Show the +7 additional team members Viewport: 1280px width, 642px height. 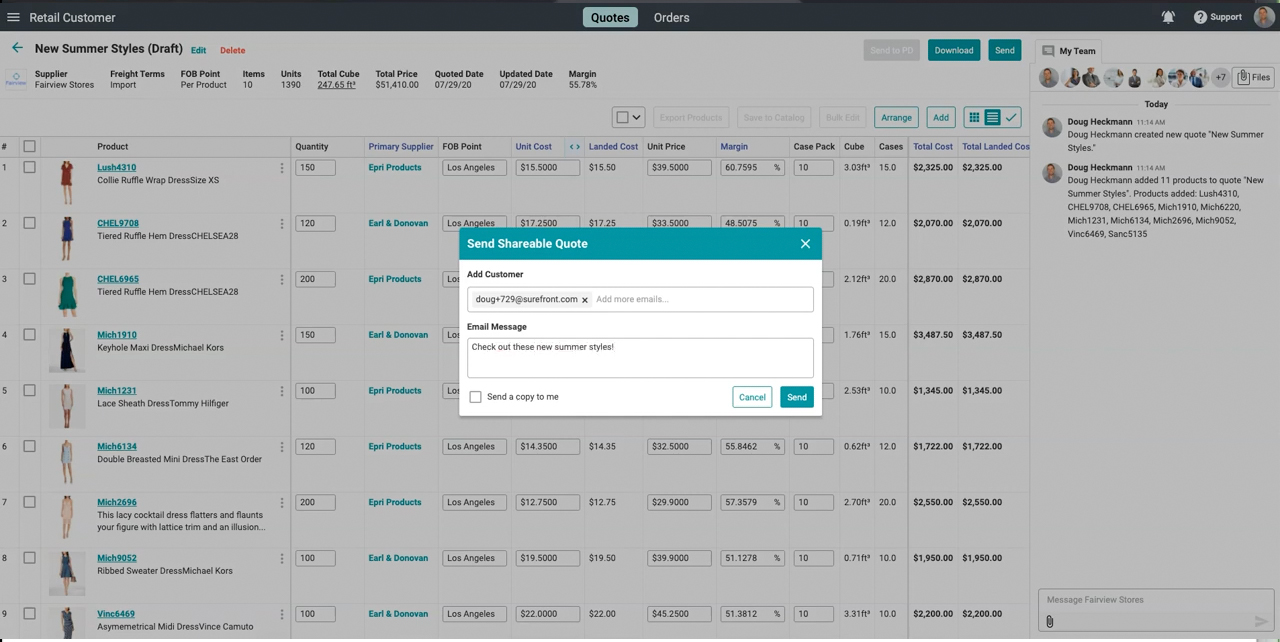point(1220,77)
